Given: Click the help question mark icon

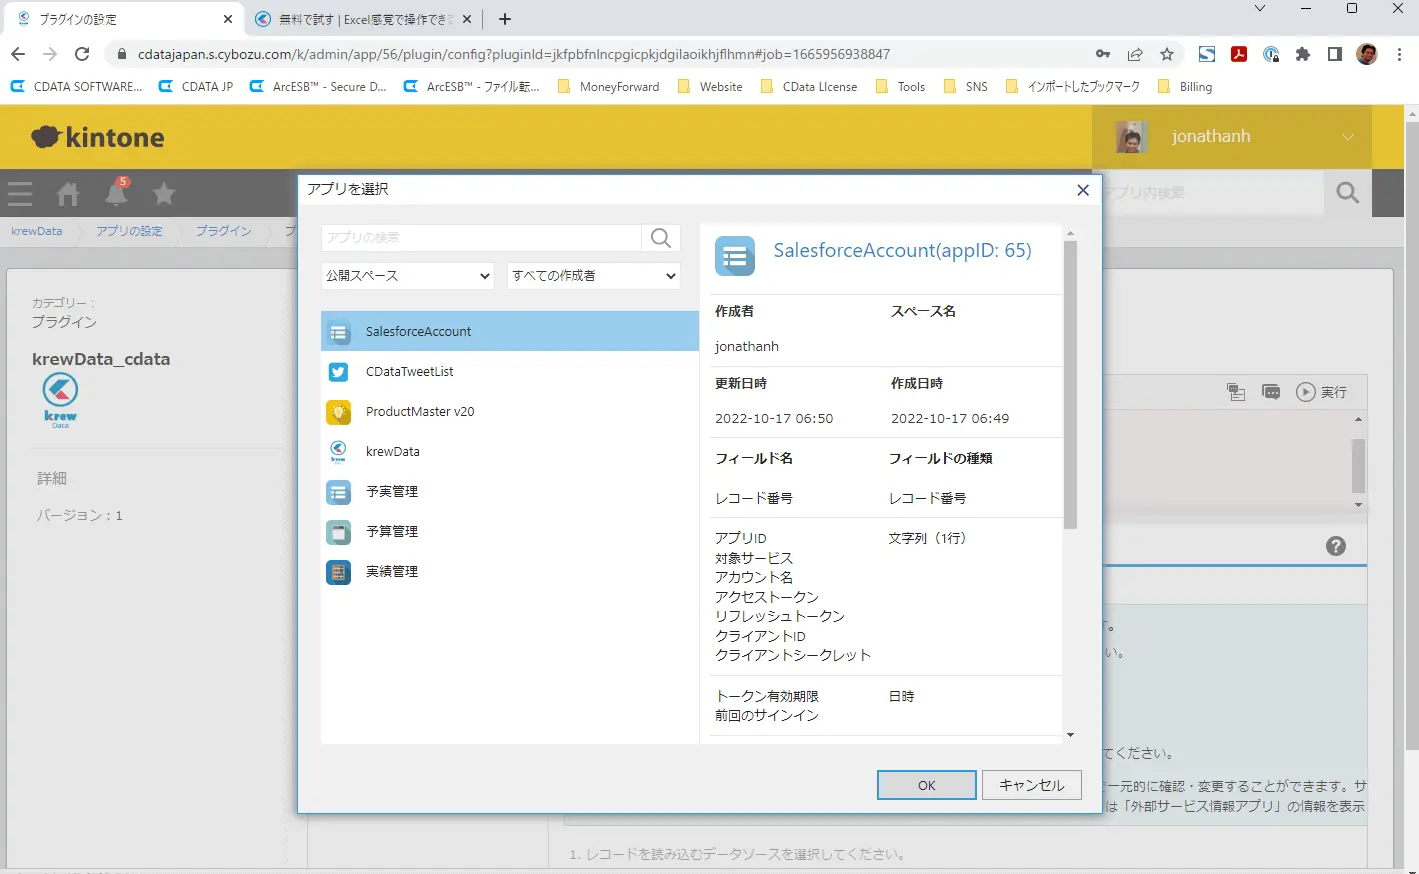Looking at the screenshot, I should click(1336, 546).
